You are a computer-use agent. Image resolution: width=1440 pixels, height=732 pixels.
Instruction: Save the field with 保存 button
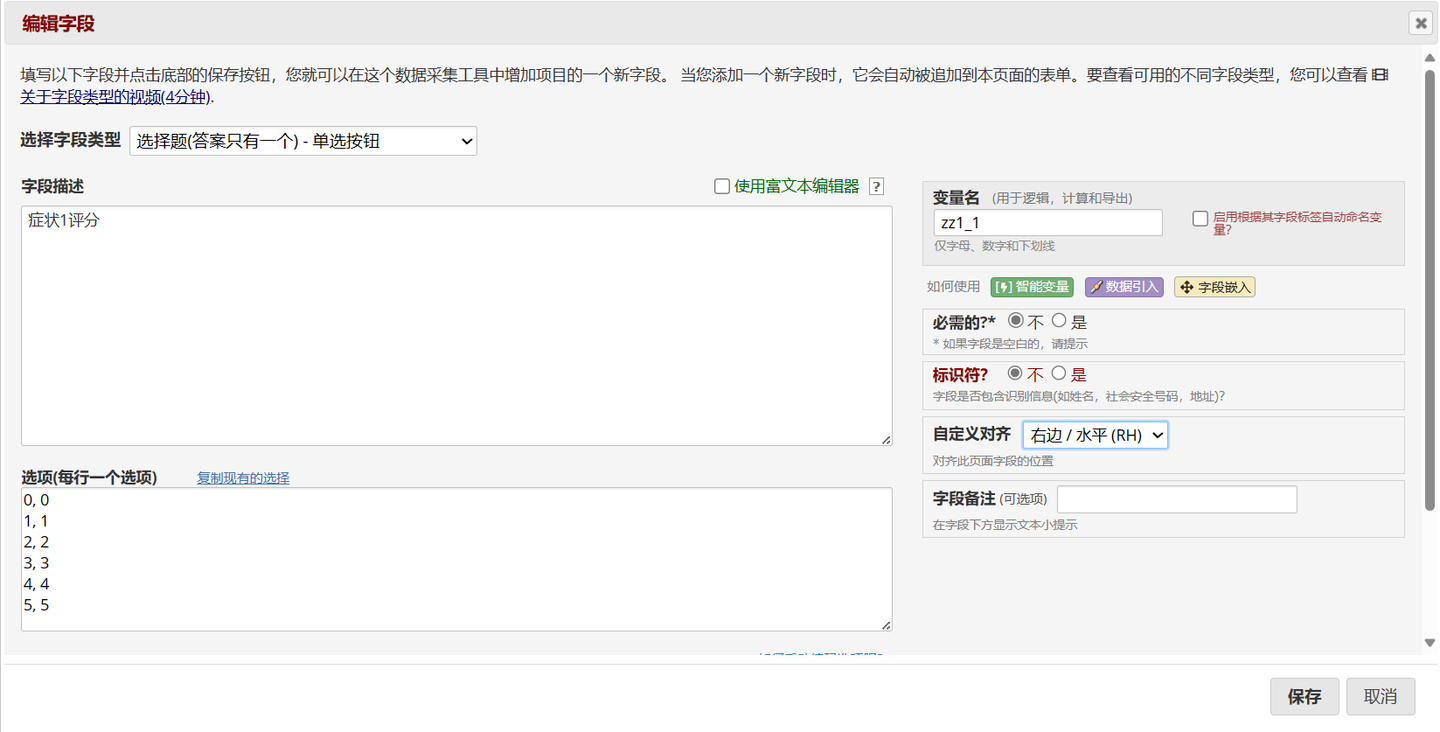point(1304,697)
